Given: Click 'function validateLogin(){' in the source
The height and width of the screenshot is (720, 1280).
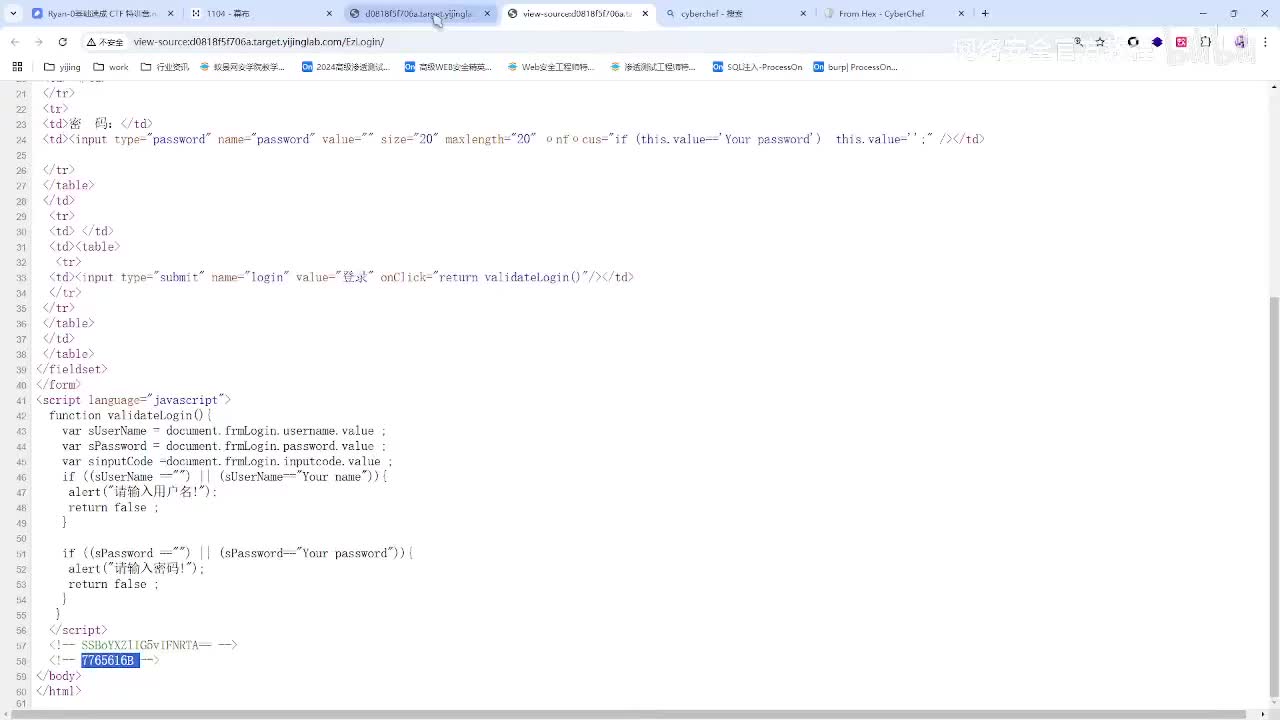Looking at the screenshot, I should 130,415.
